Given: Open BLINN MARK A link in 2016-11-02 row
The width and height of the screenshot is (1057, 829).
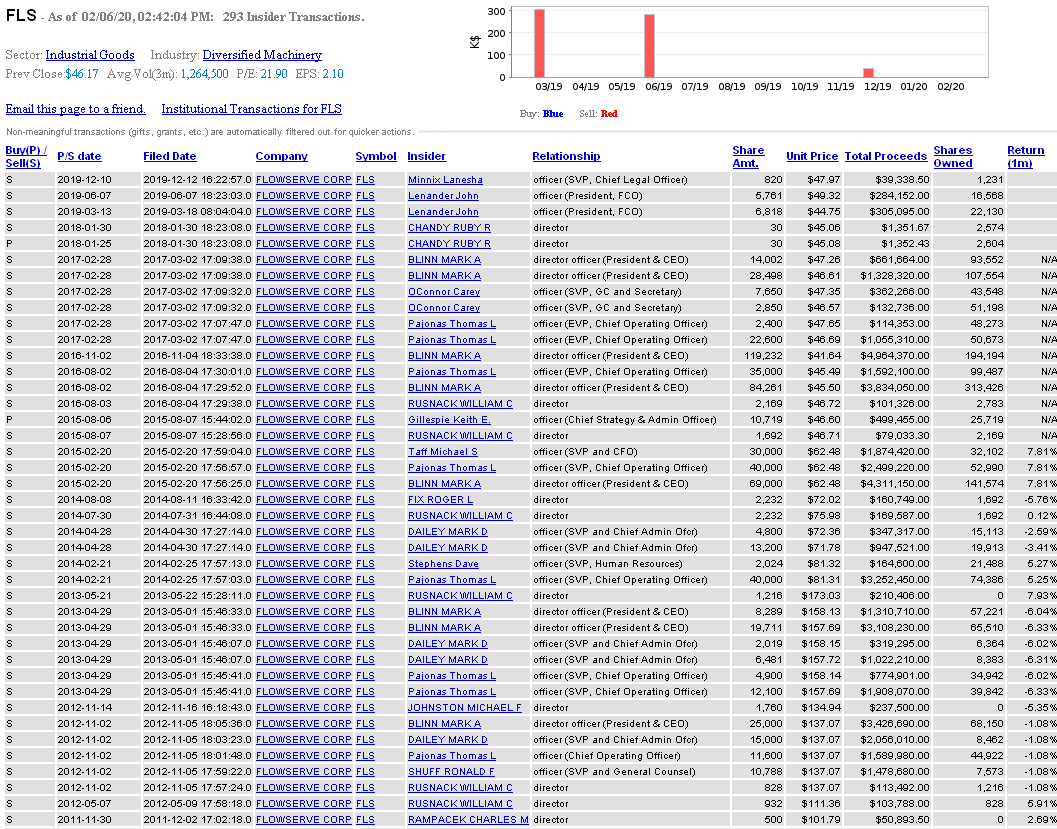Looking at the screenshot, I should 444,356.
